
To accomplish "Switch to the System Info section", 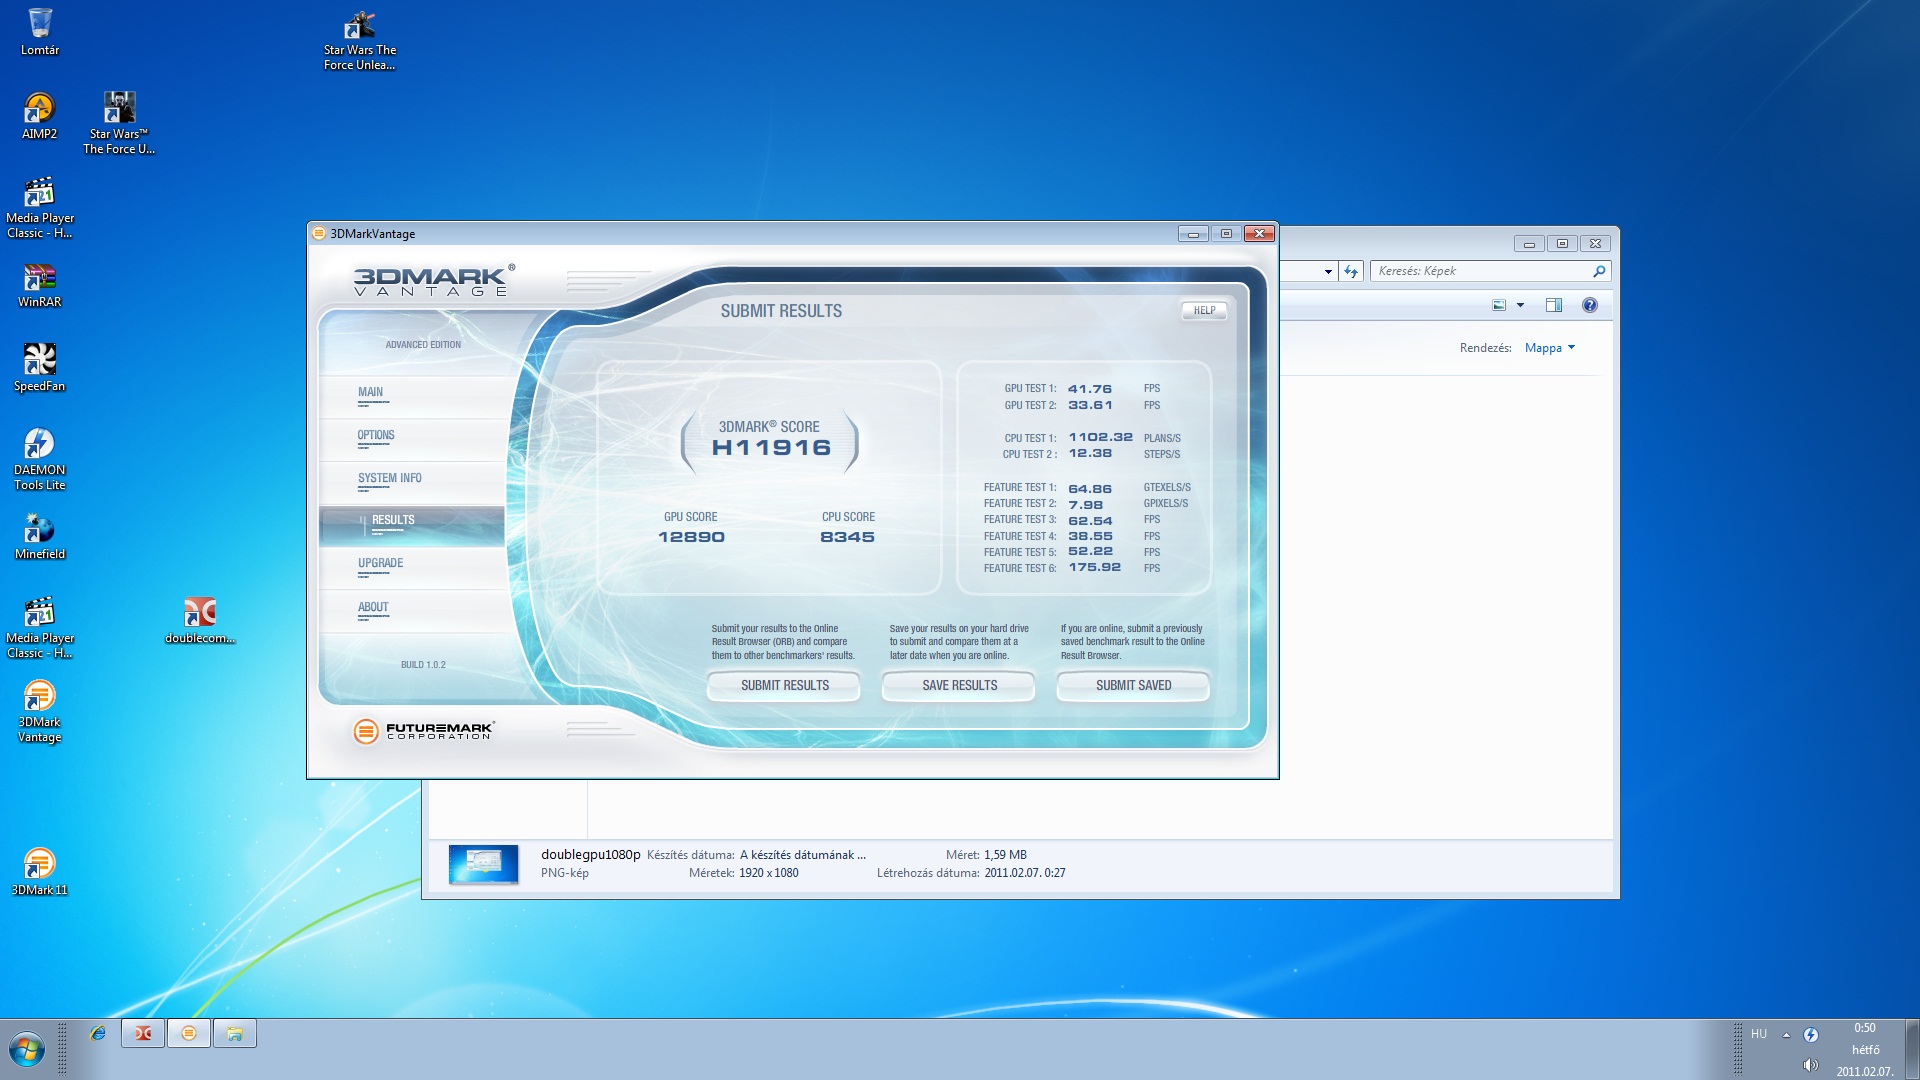I will click(x=389, y=479).
